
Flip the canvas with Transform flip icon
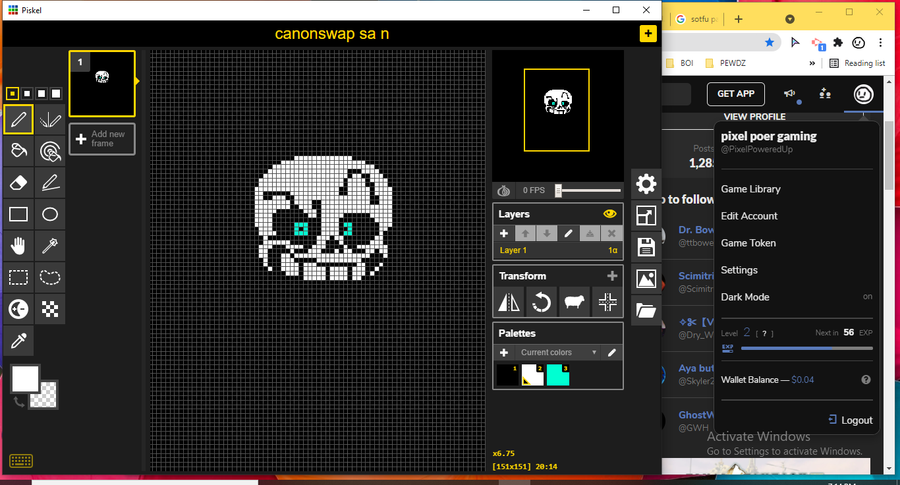[509, 302]
